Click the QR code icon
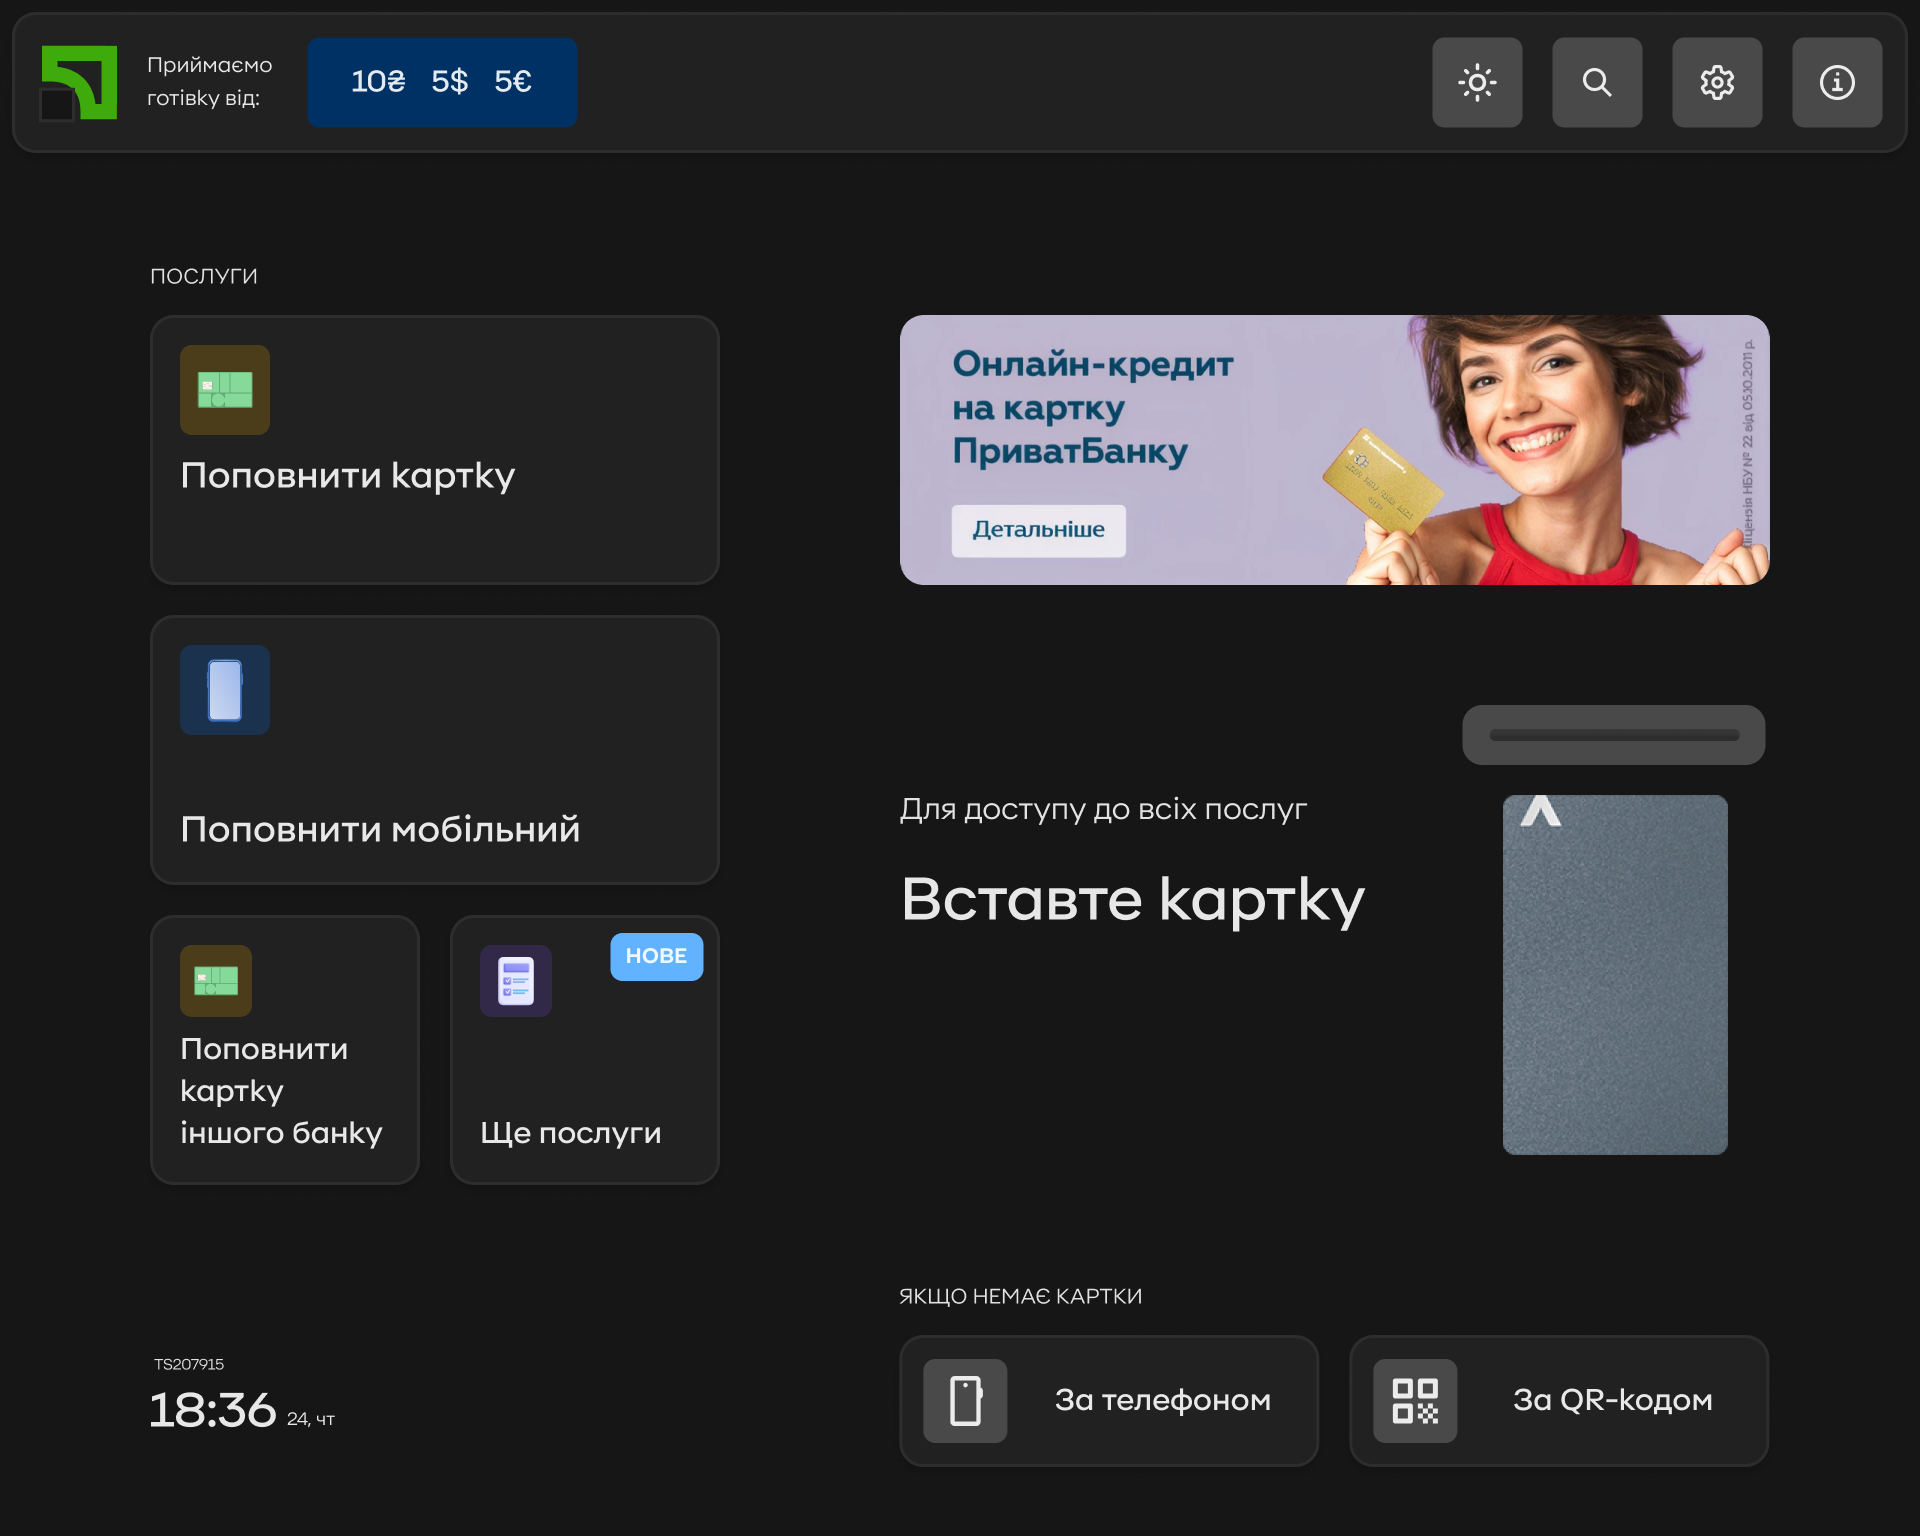Screen dimensions: 1920x1536 (x=1415, y=1400)
